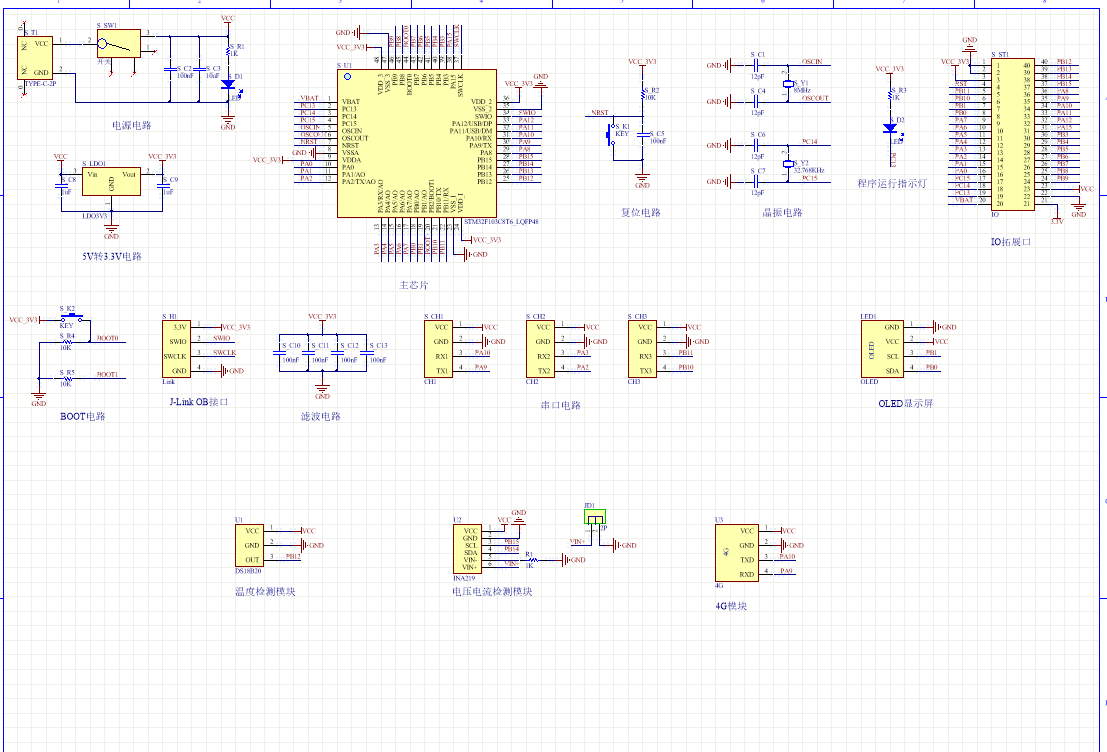This screenshot has width=1107, height=752.
Task: Click the BOOT0 net label
Action: [107, 338]
